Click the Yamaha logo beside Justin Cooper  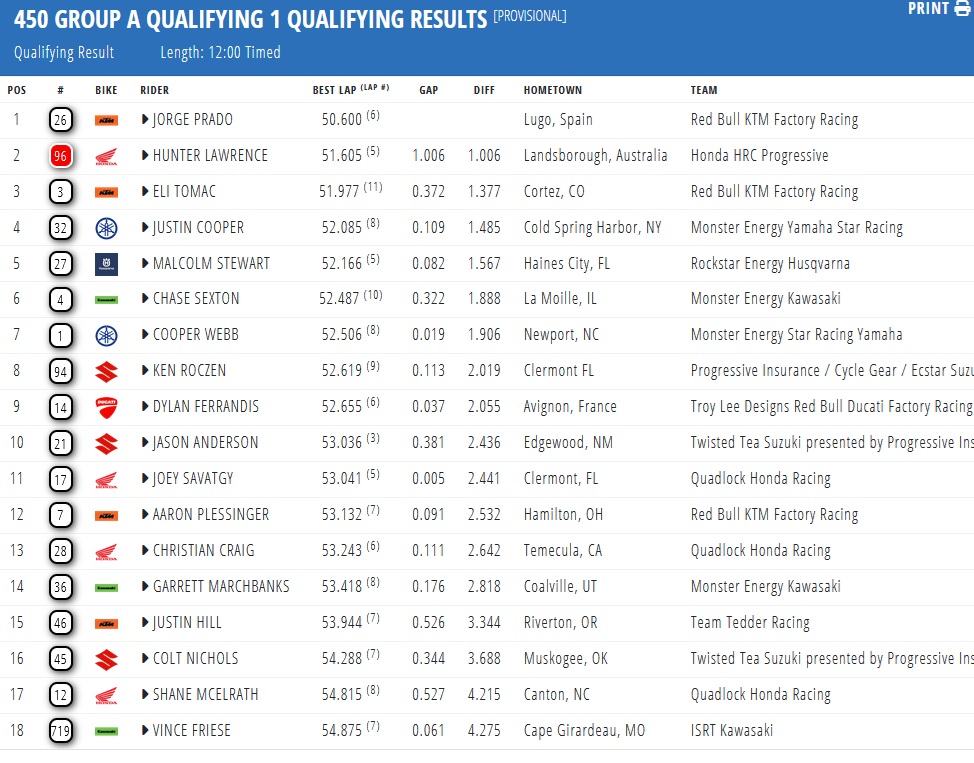pos(106,228)
